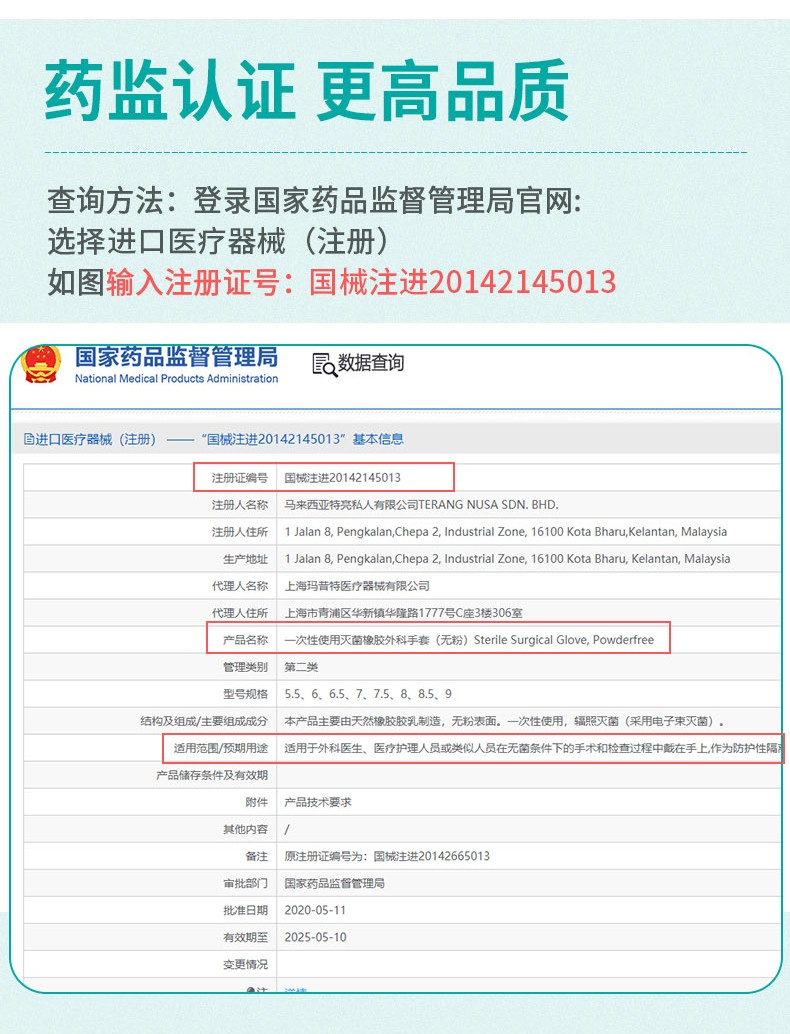Click the 国家药品监督管理局 site title

pos(176,357)
